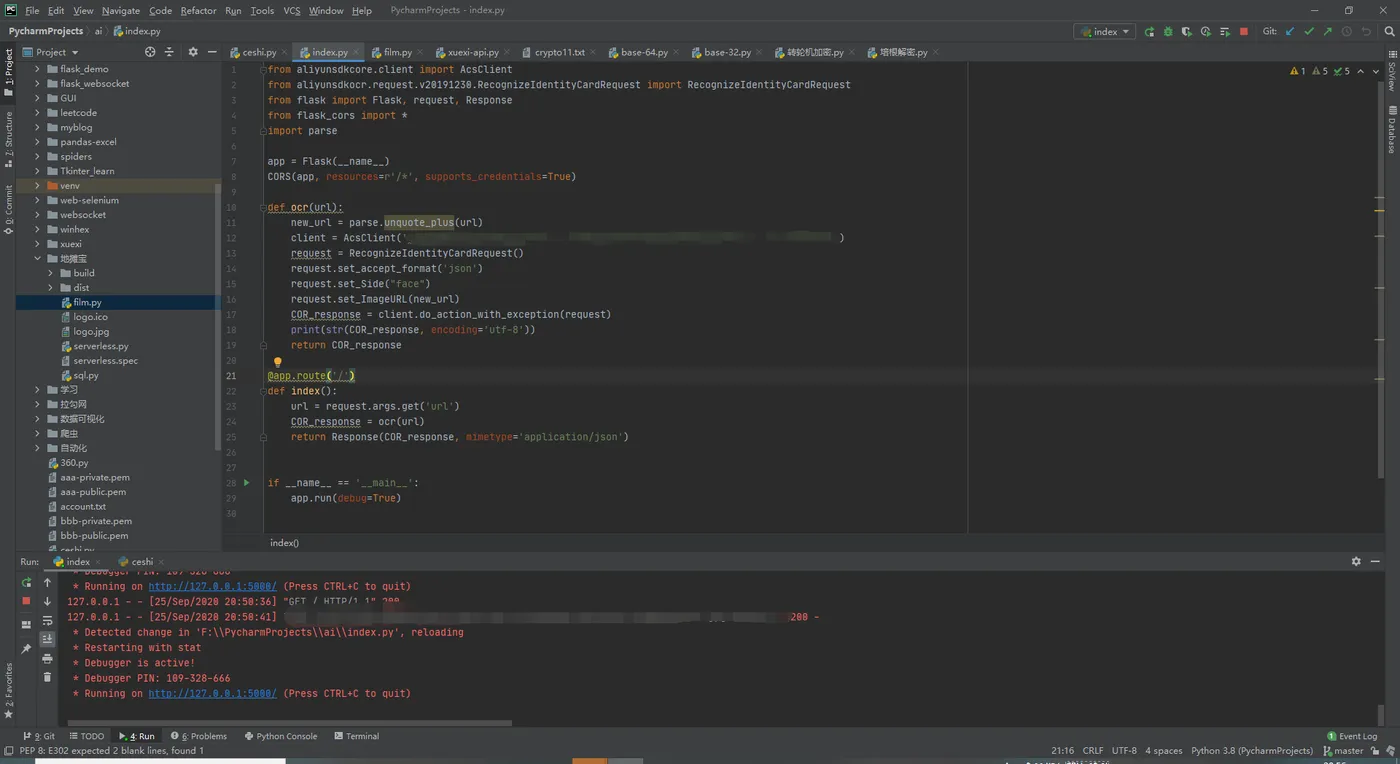This screenshot has width=1400, height=764.
Task: Click the yellow intention light bulb in editor
Action: 278,362
